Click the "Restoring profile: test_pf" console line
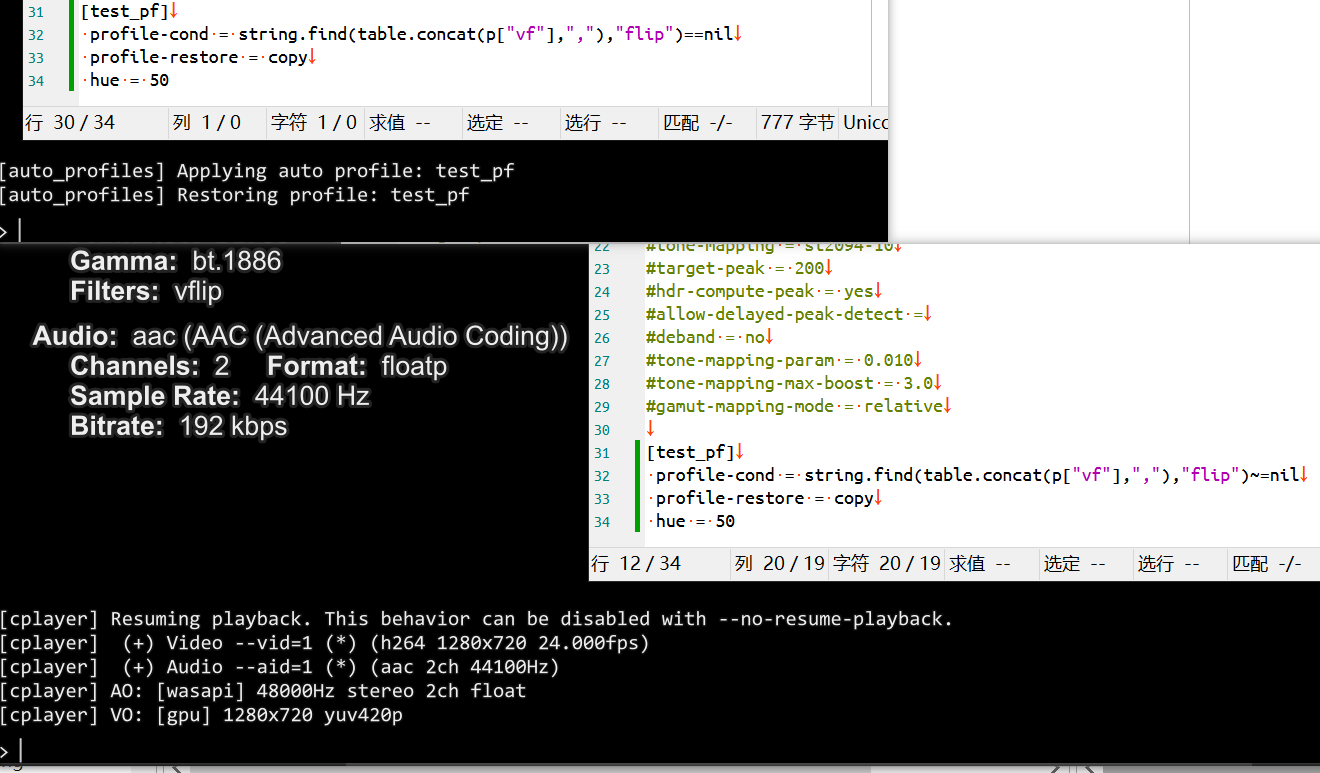The image size is (1320, 773). [x=234, y=195]
